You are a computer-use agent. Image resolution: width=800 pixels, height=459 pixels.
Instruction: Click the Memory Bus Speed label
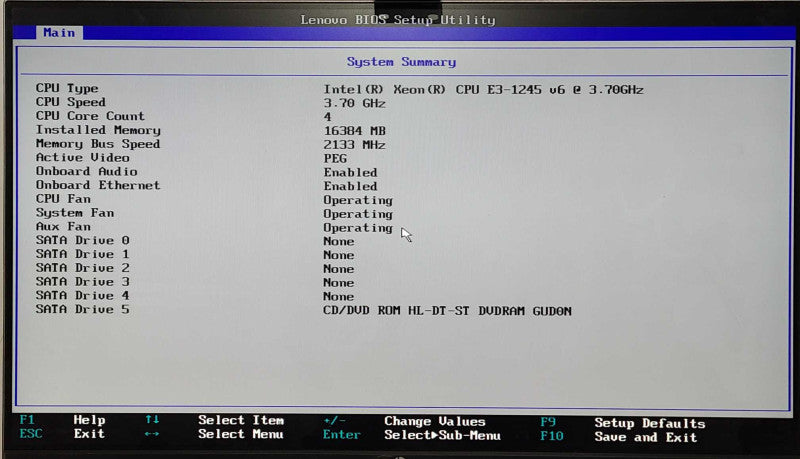(98, 144)
